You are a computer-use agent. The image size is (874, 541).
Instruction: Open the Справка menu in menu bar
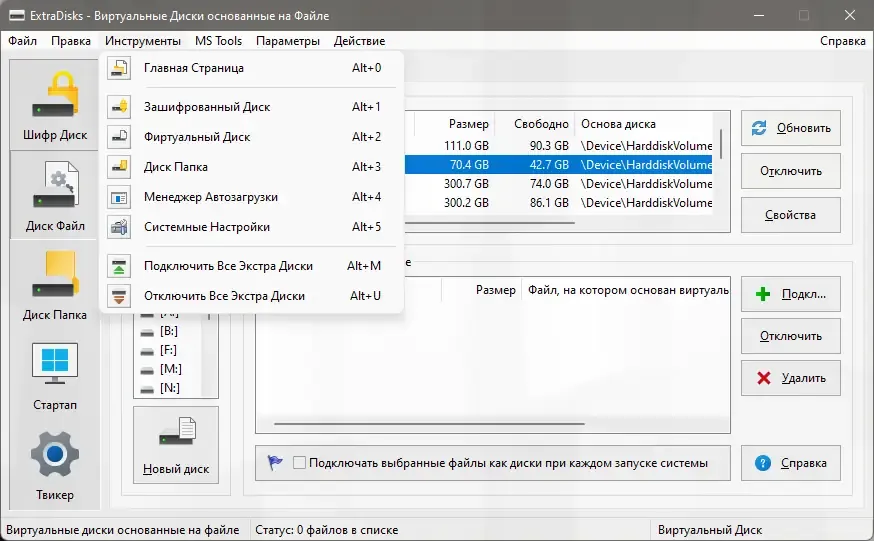click(x=842, y=41)
